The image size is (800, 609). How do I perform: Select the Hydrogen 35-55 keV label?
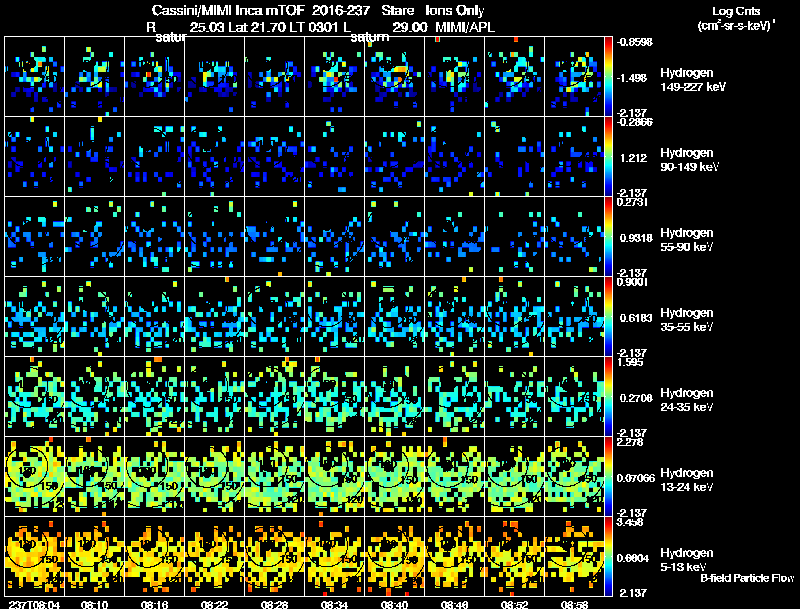[688, 320]
